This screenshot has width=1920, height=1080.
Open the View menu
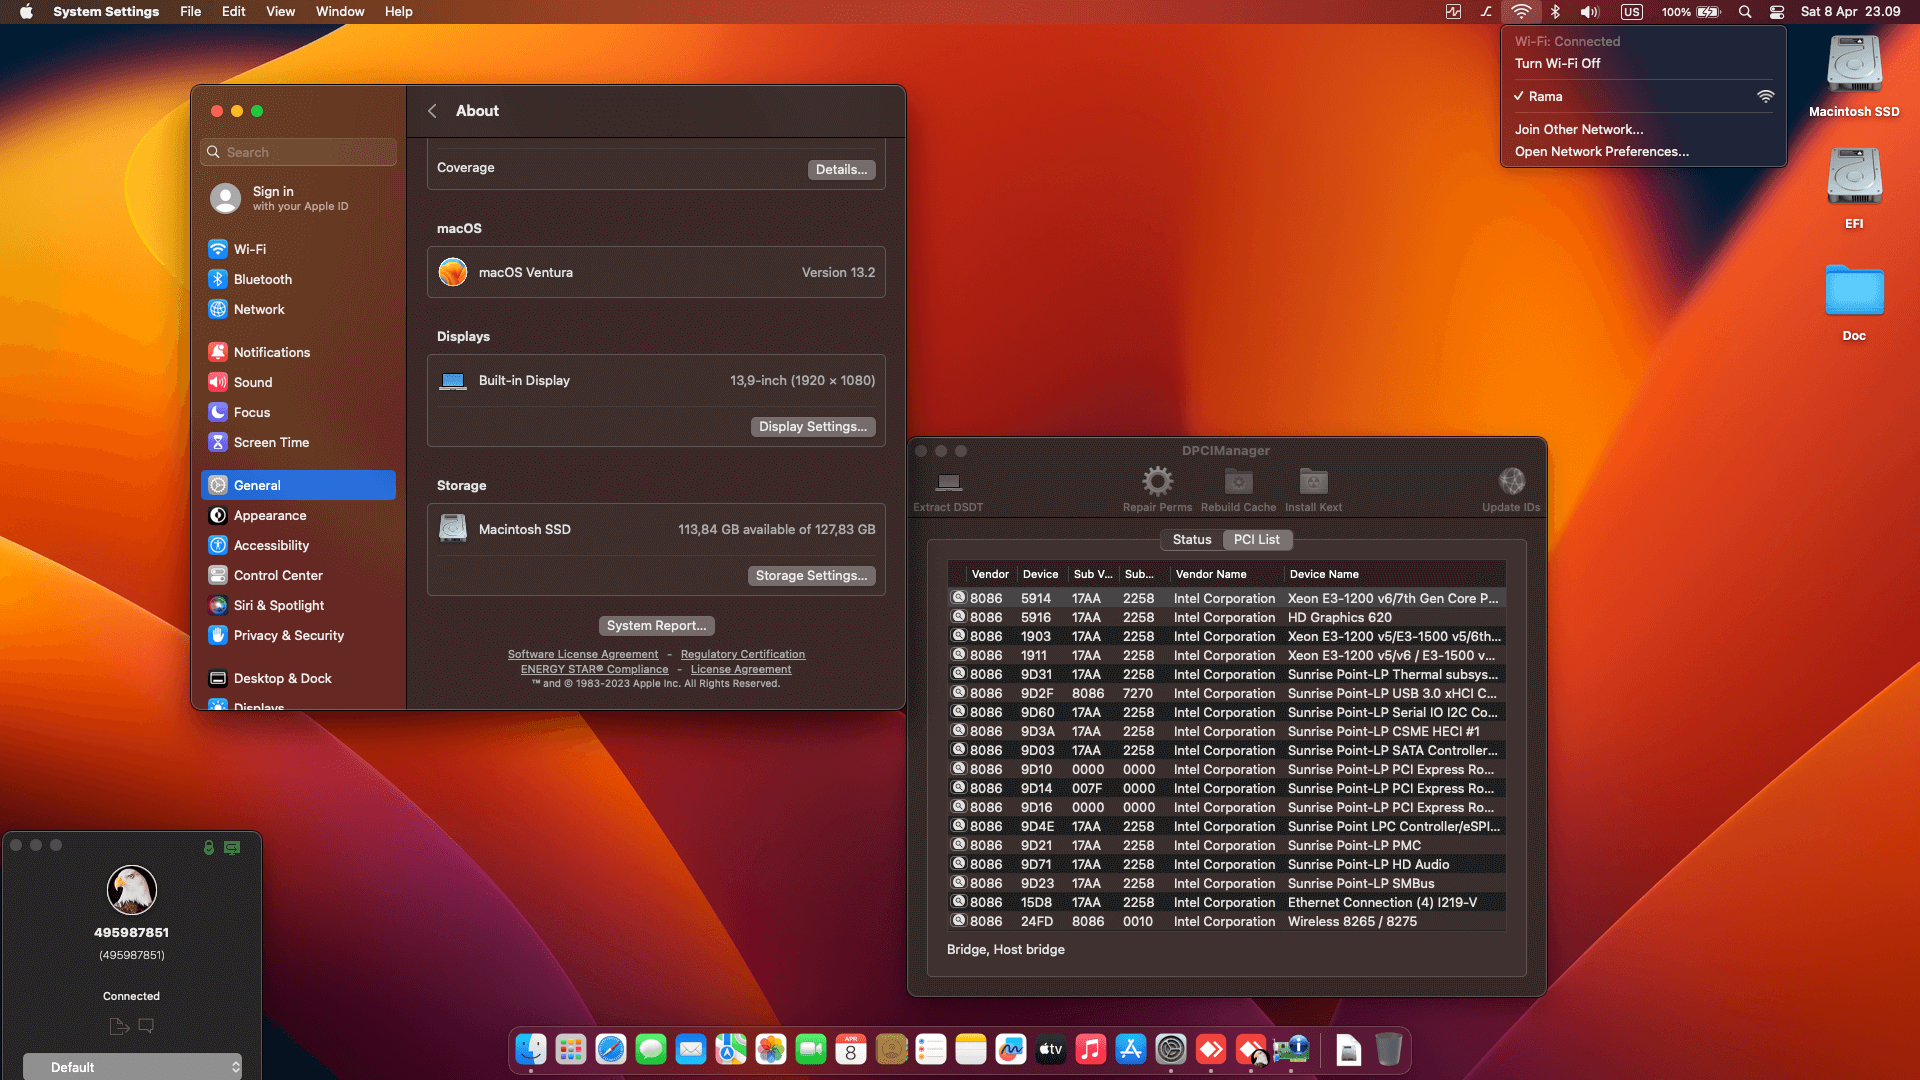(280, 12)
